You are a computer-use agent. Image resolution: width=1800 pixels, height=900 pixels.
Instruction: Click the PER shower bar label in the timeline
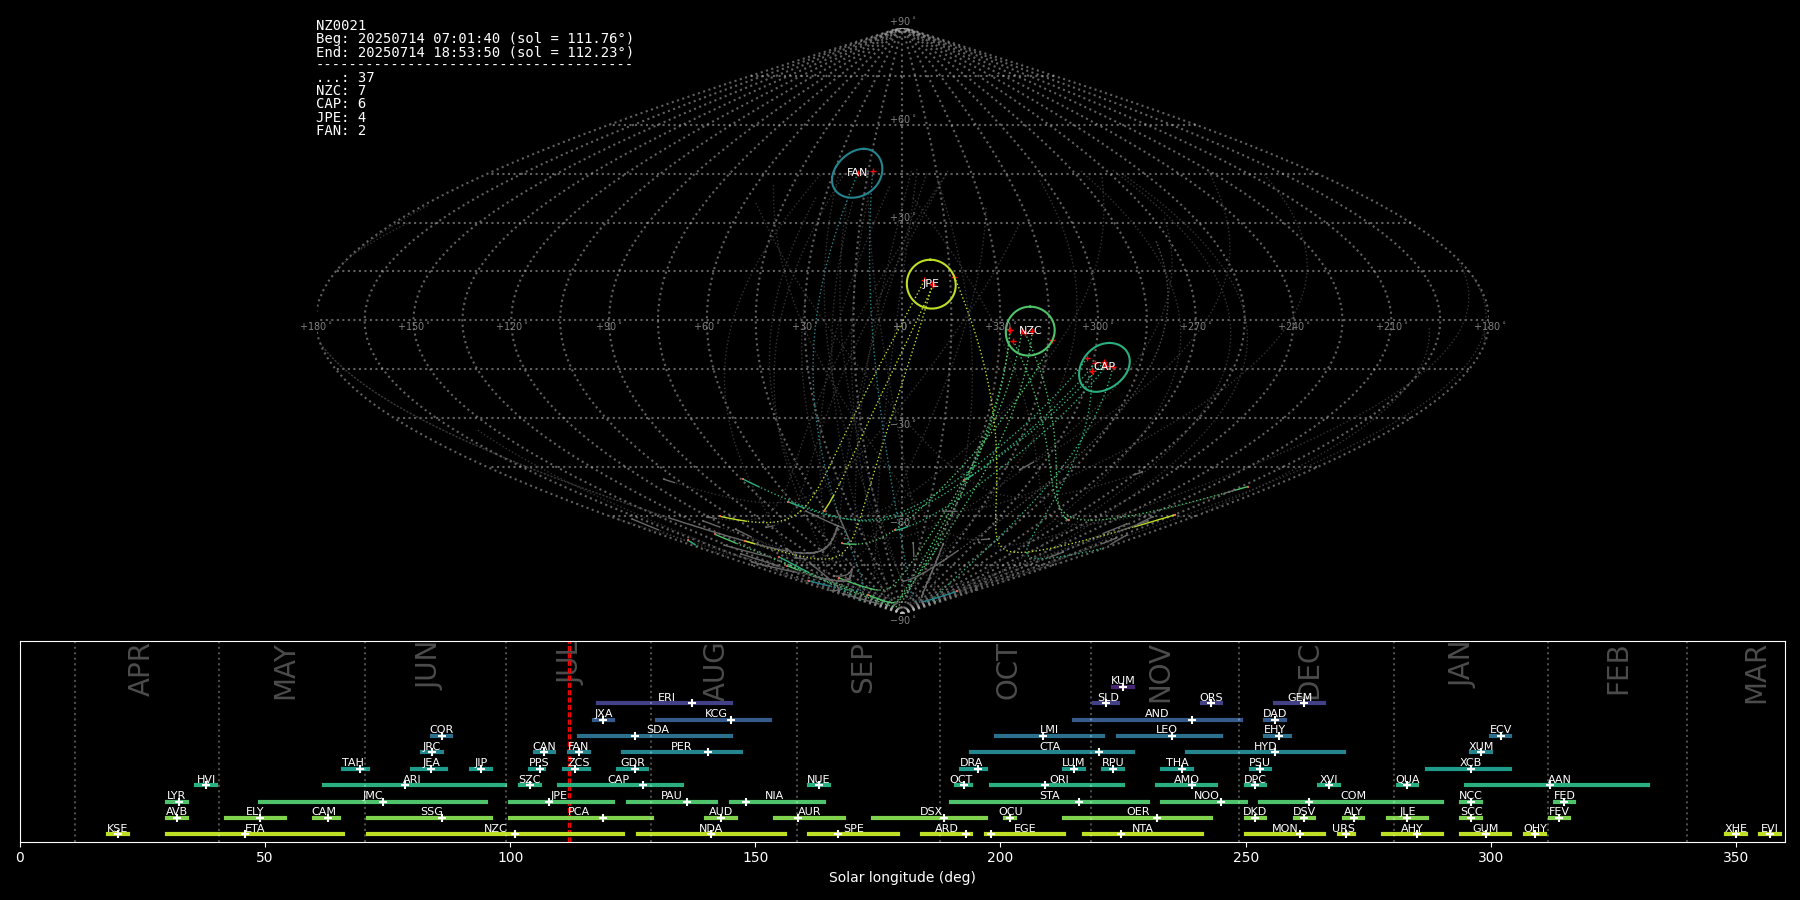click(x=681, y=747)
